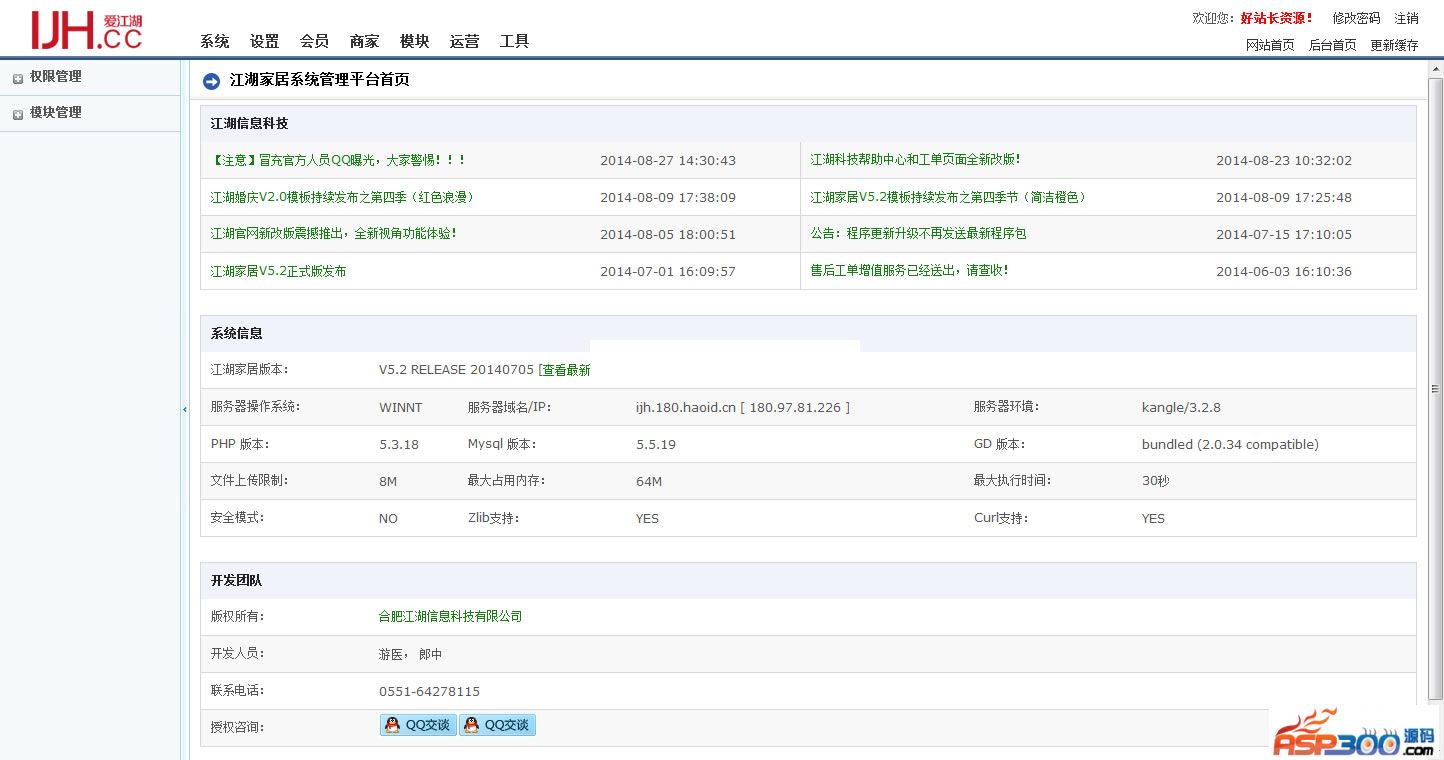Click the second QQ交谈 chat button

point(497,725)
